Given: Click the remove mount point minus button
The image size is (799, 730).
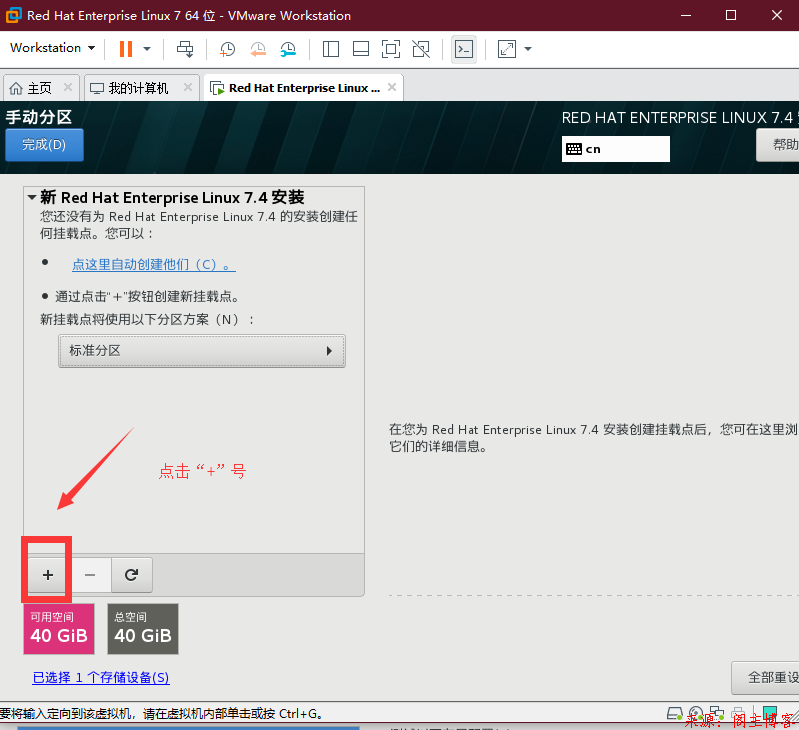Looking at the screenshot, I should [x=90, y=575].
